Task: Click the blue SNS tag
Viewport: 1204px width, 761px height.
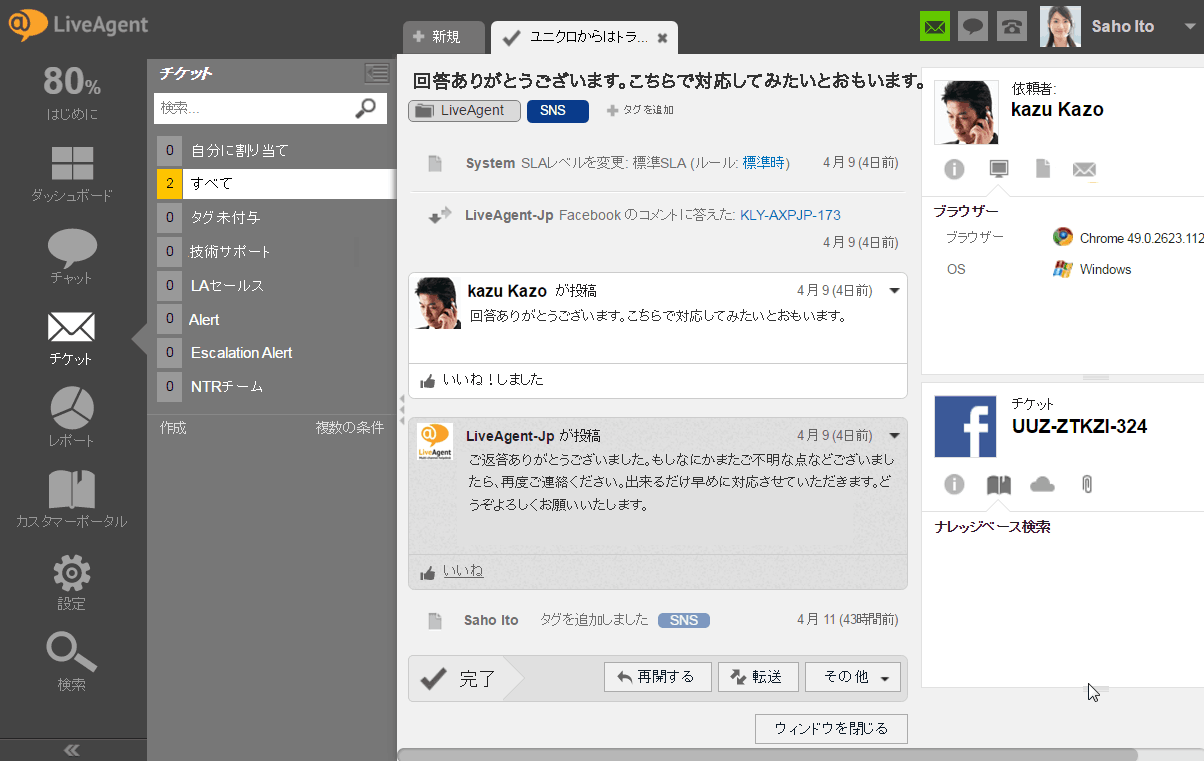Action: tap(558, 111)
